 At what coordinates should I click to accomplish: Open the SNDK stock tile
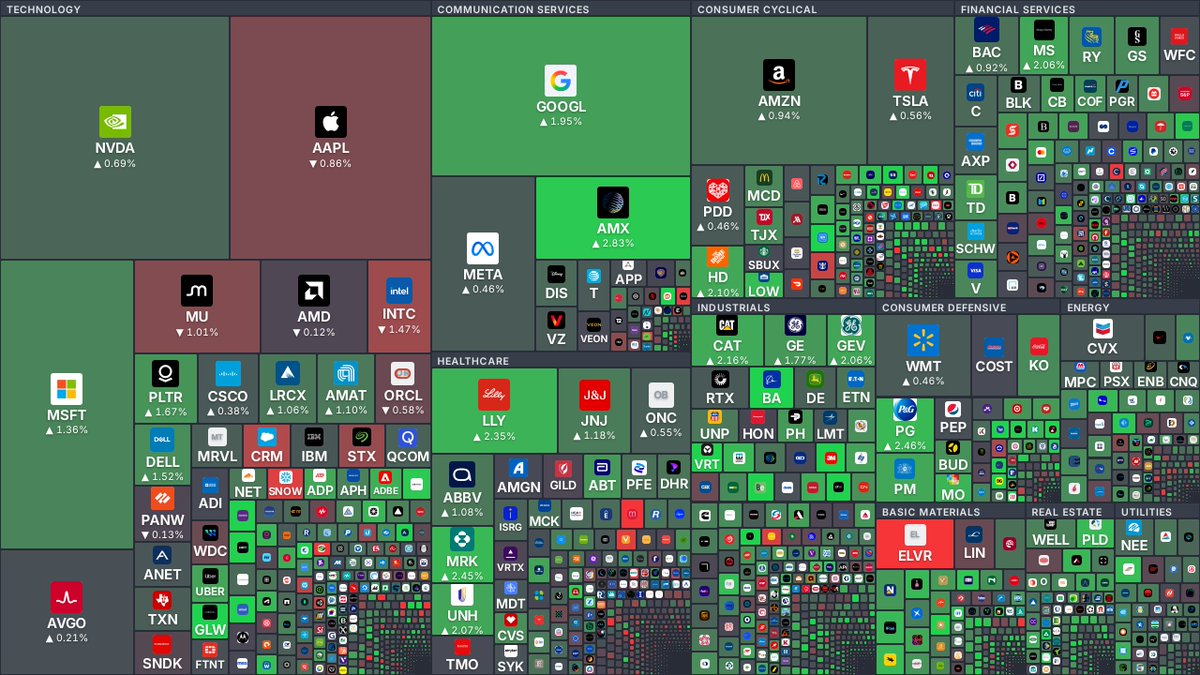click(162, 652)
